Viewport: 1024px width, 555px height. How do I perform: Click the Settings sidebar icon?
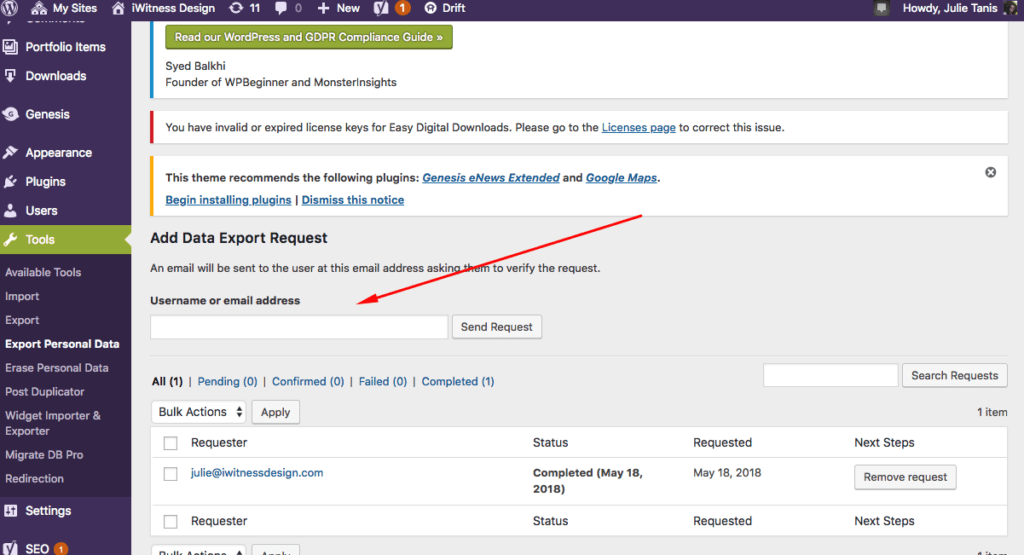pos(10,511)
